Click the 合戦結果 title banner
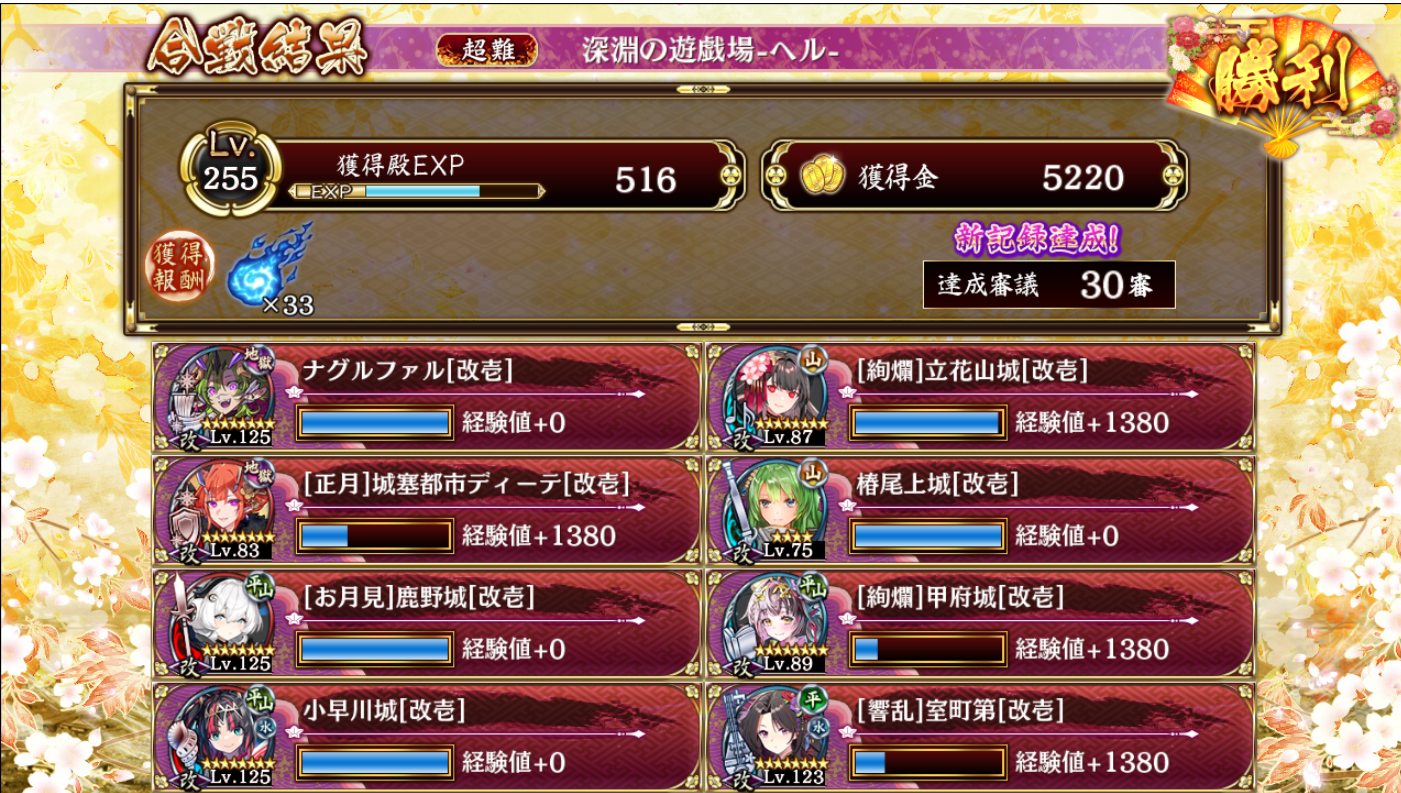Image resolution: width=1401 pixels, height=793 pixels. coord(256,47)
